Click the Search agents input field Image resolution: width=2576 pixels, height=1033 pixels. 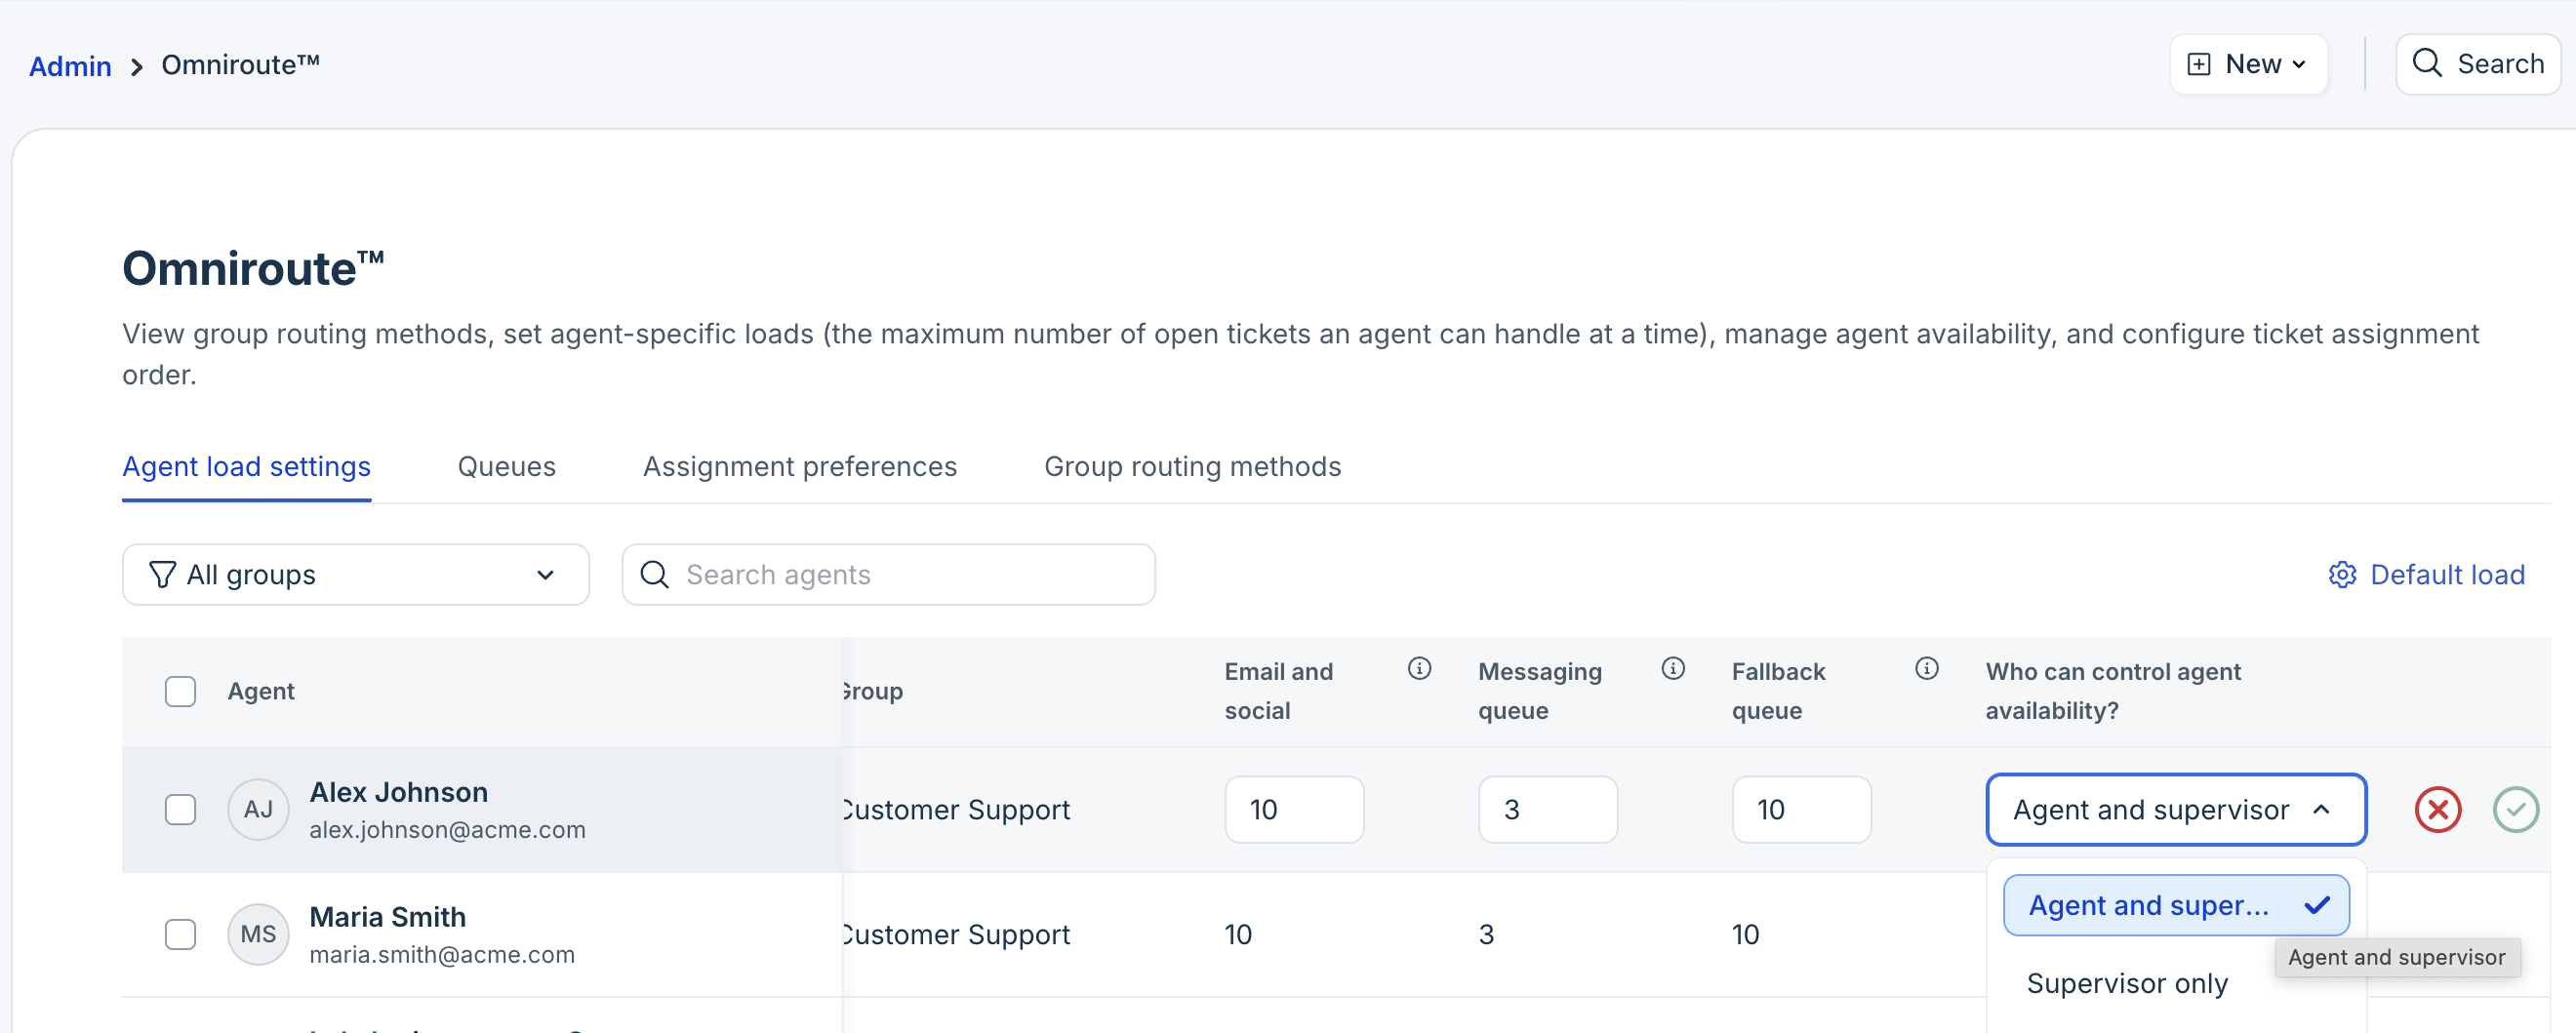click(x=900, y=575)
